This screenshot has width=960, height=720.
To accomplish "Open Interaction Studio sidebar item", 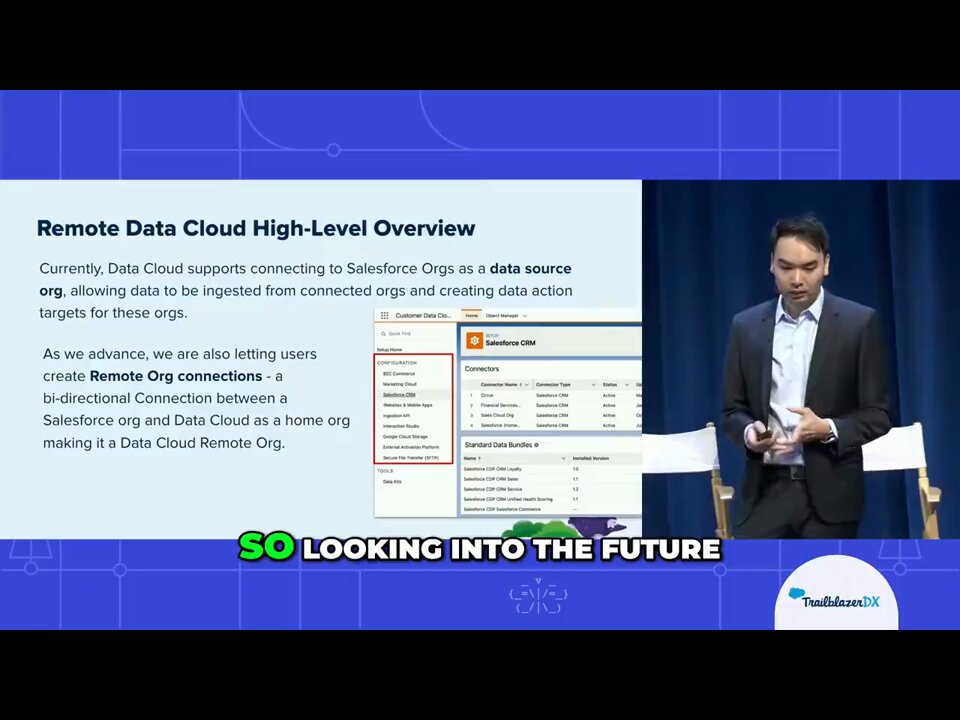I will coord(401,426).
